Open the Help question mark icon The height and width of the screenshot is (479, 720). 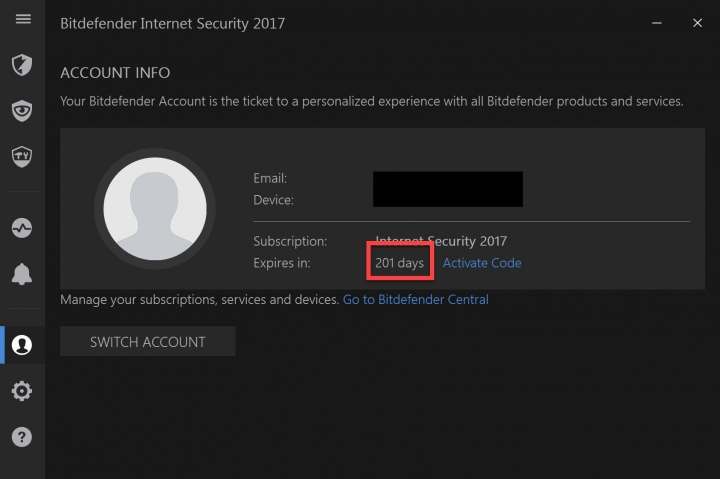click(x=22, y=437)
